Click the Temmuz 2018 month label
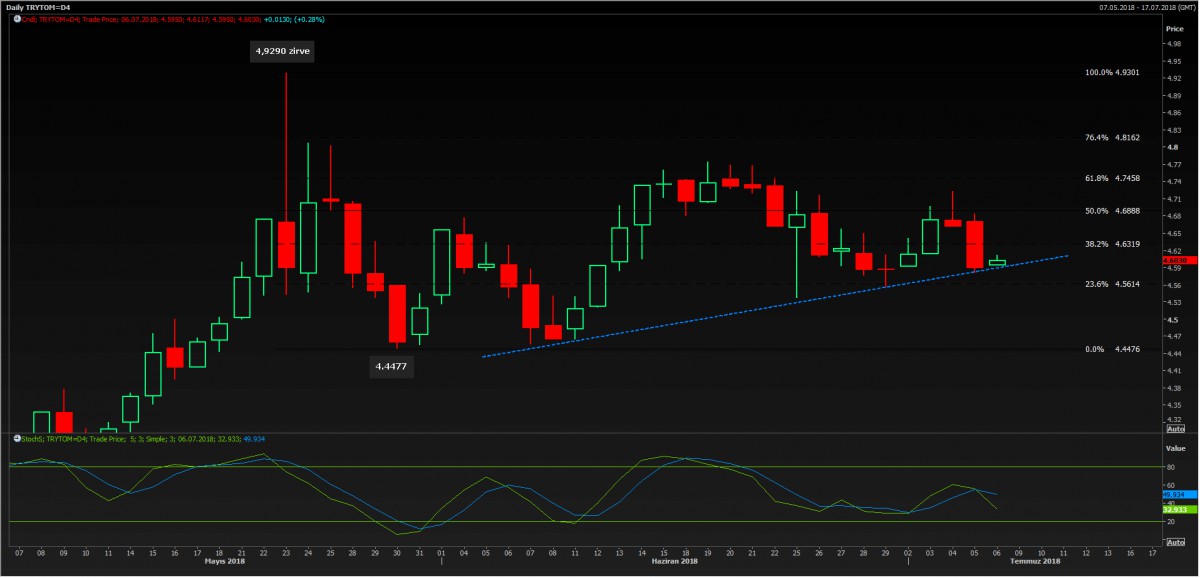Viewport: 1200px width, 578px height. point(1035,561)
